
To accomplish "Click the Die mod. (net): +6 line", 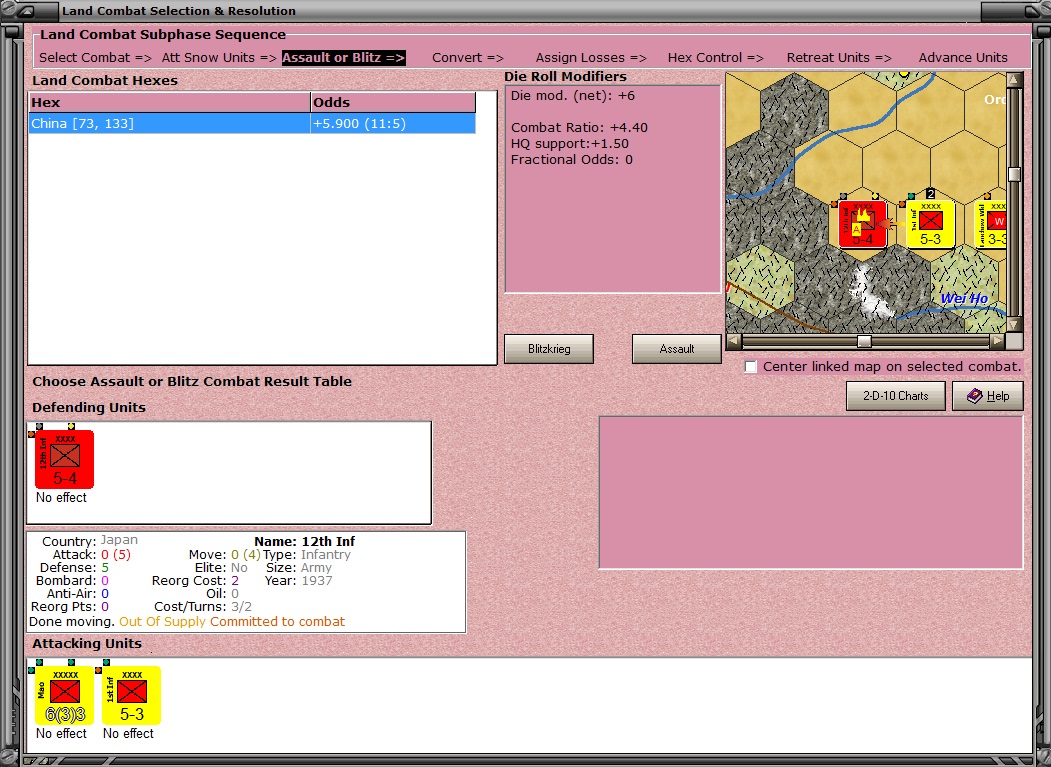I will [x=572, y=96].
